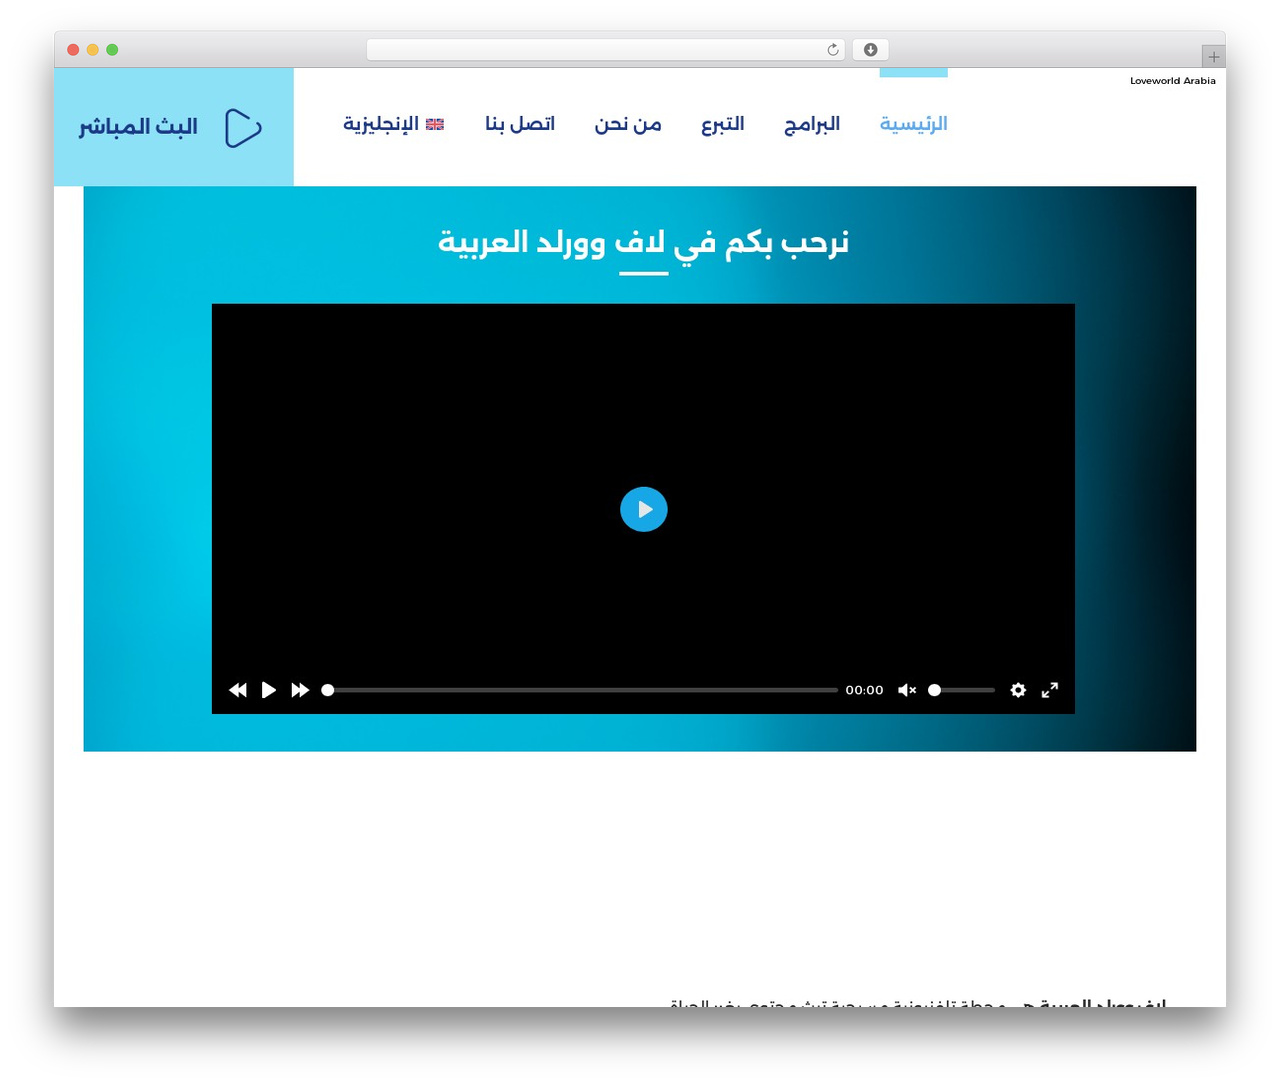The image size is (1280, 1084).
Task: Click the video progress seek bar
Action: coord(580,690)
